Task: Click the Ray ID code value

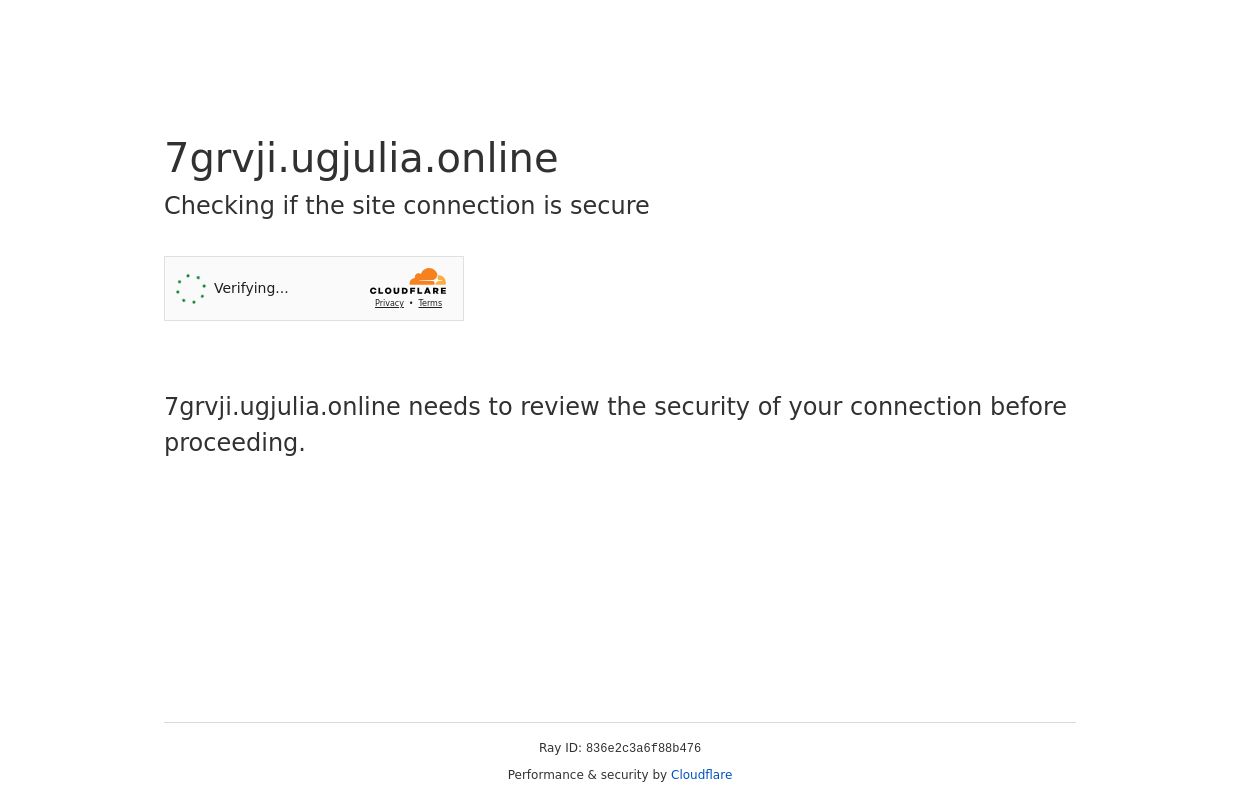Action: click(643, 749)
